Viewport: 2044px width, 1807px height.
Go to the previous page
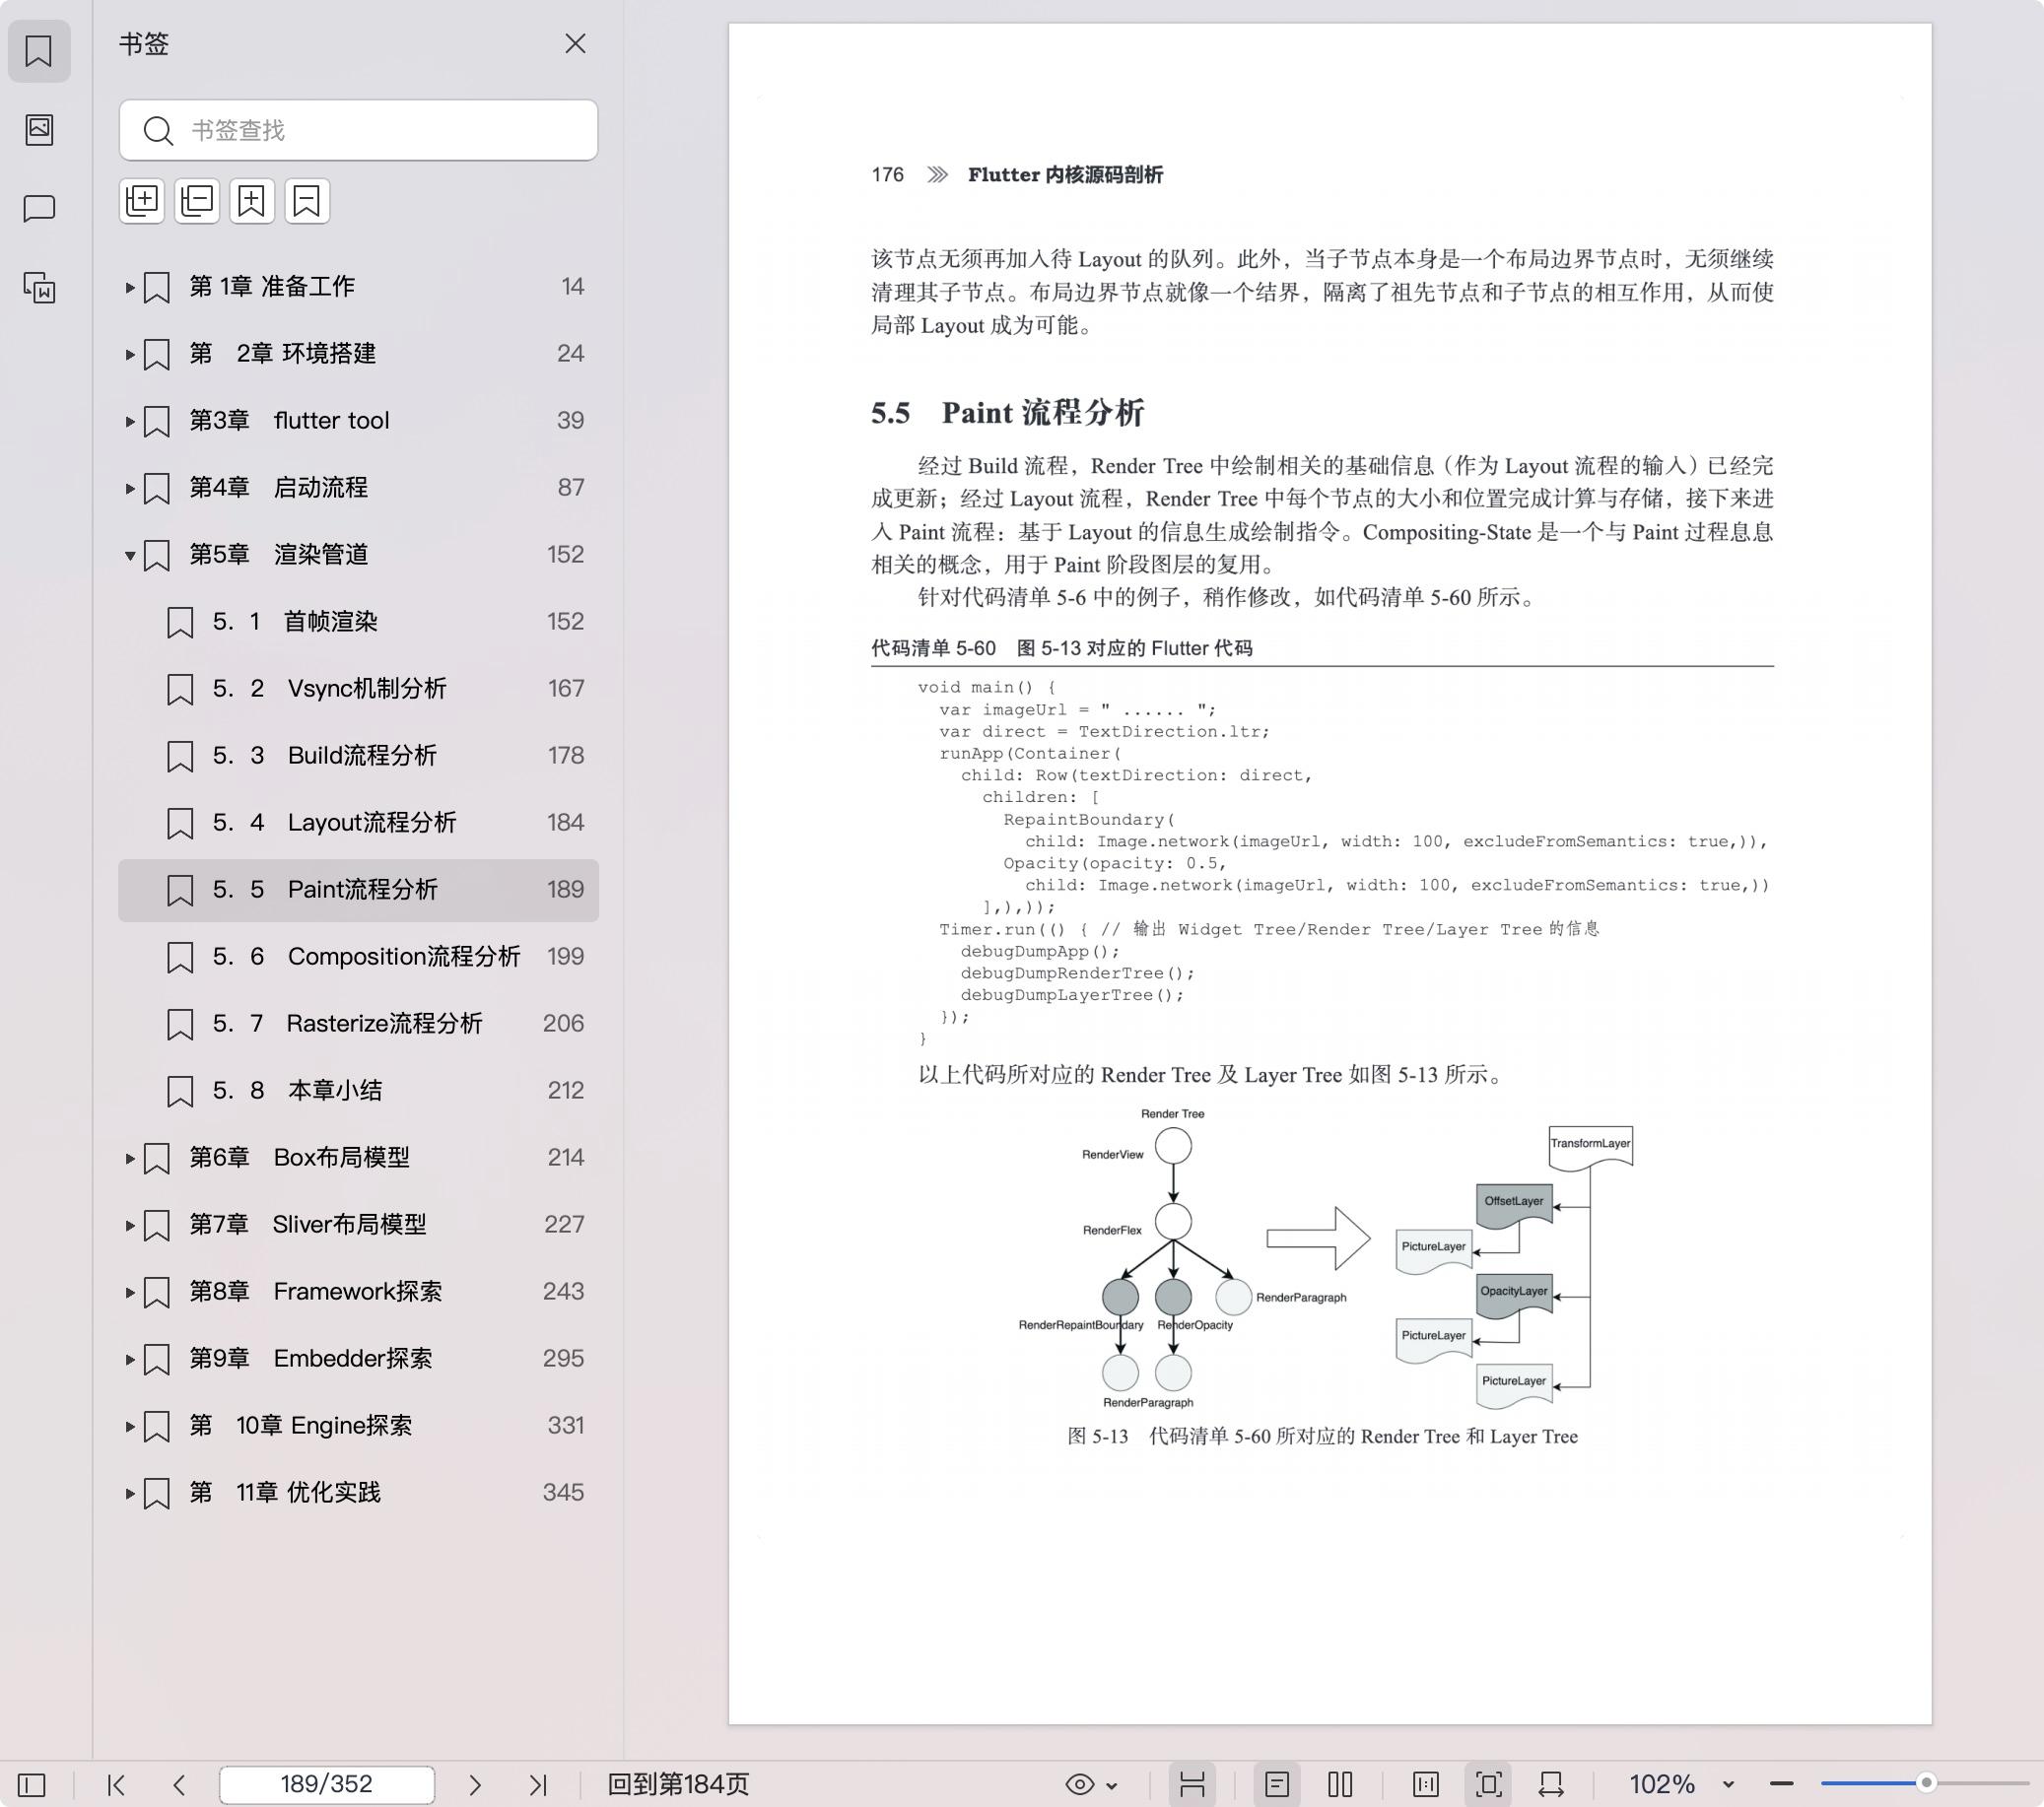click(179, 1784)
